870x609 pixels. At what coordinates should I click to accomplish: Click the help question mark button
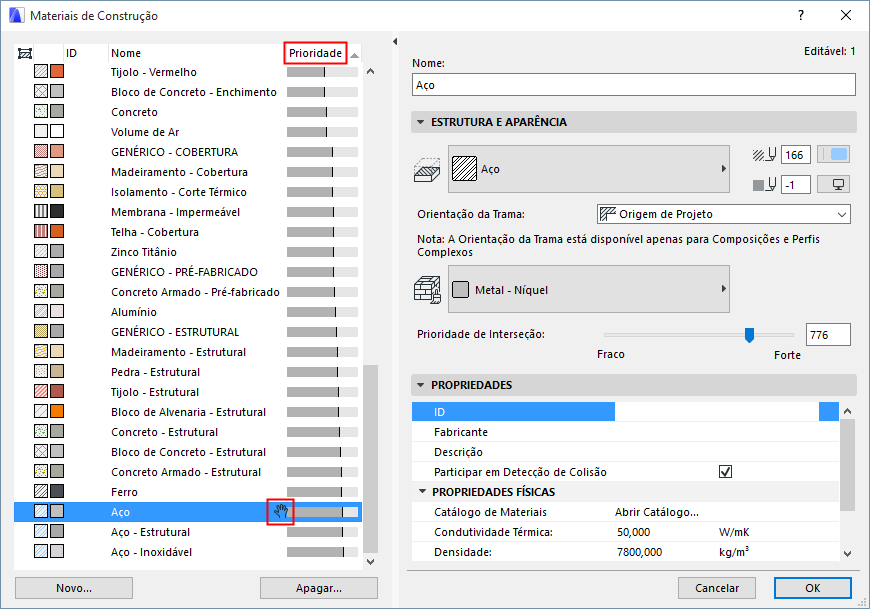coord(801,16)
